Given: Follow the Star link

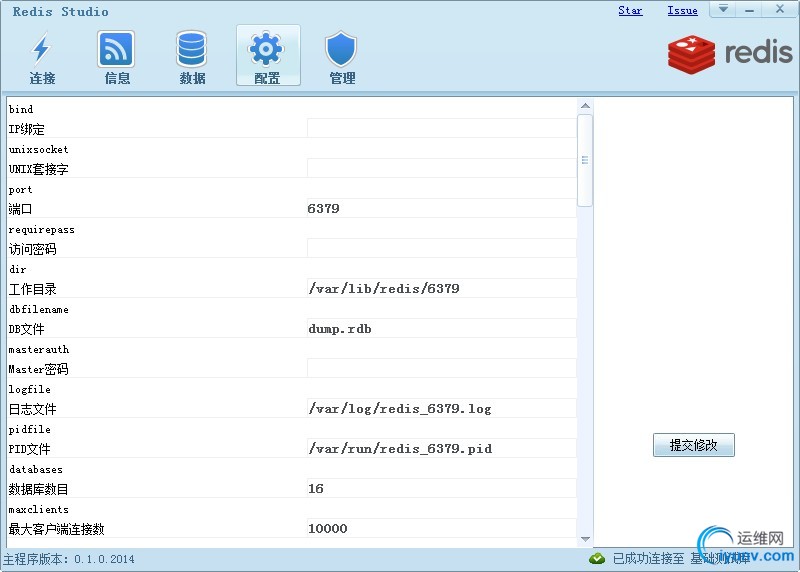Looking at the screenshot, I should [x=630, y=11].
